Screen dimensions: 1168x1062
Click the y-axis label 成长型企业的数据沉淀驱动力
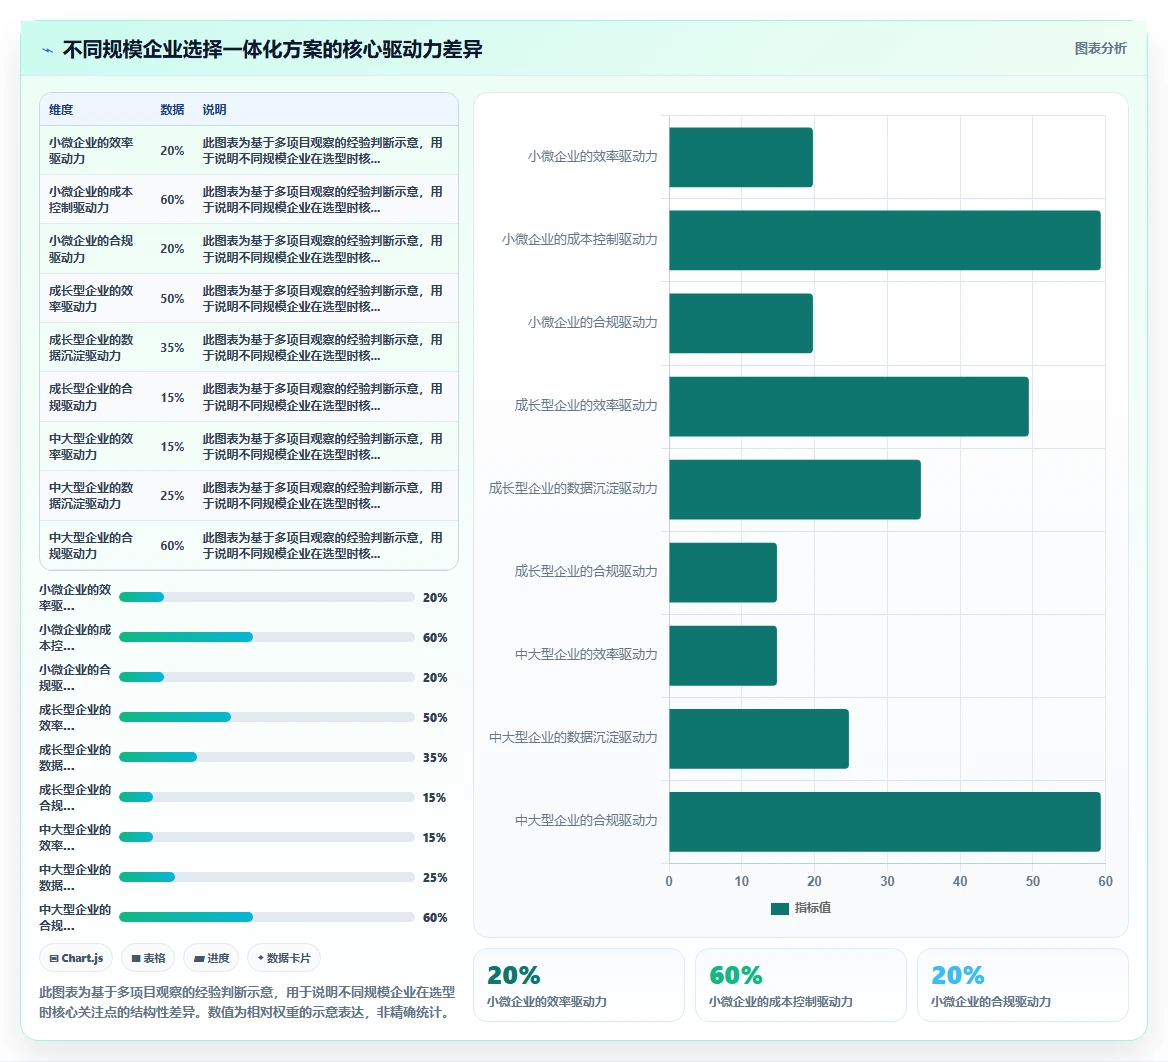(573, 489)
